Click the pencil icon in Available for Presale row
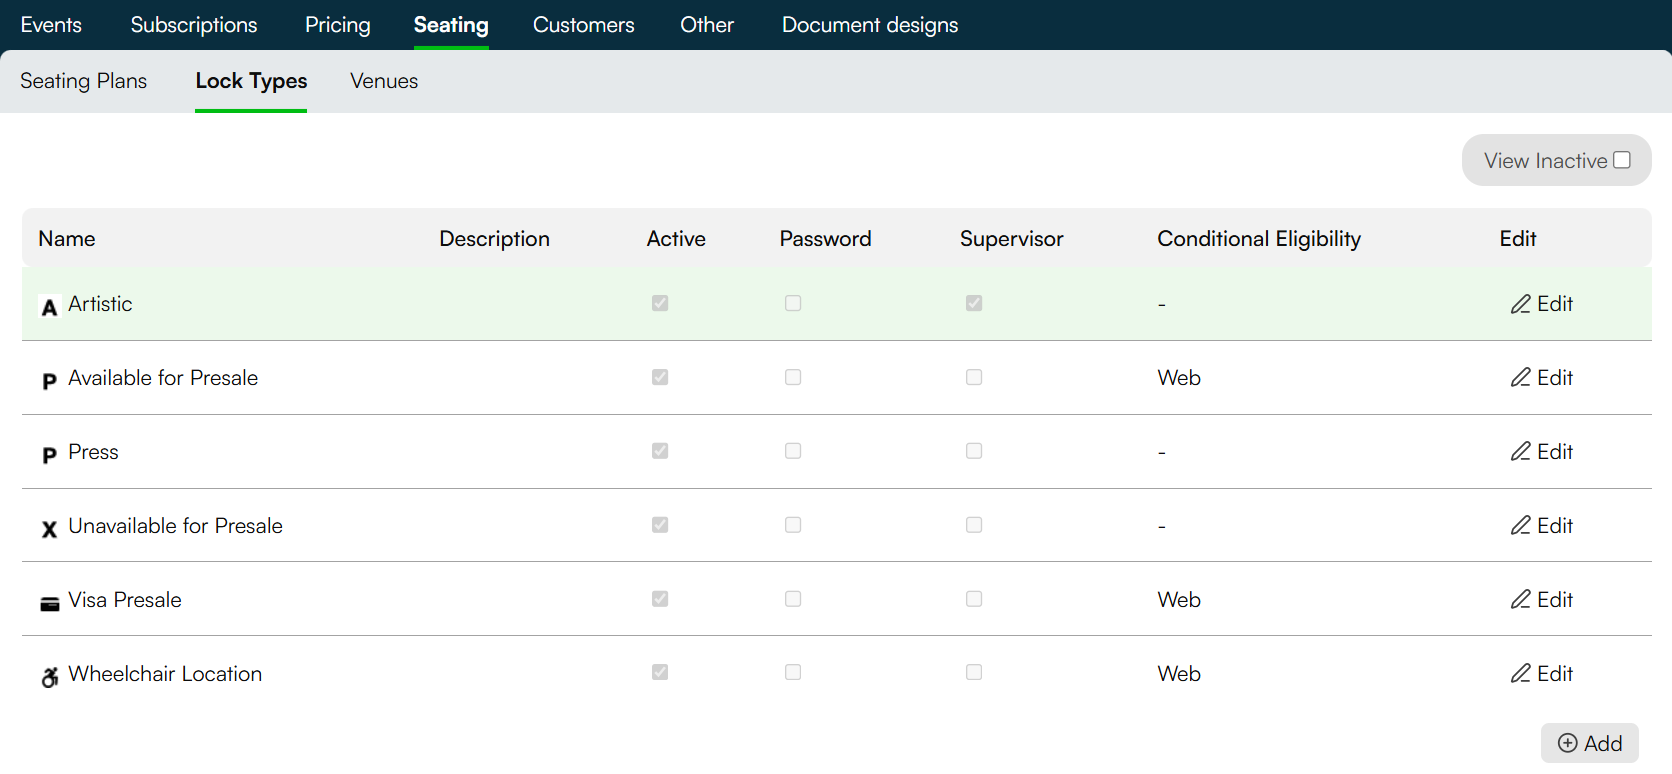This screenshot has height=774, width=1672. click(1520, 378)
